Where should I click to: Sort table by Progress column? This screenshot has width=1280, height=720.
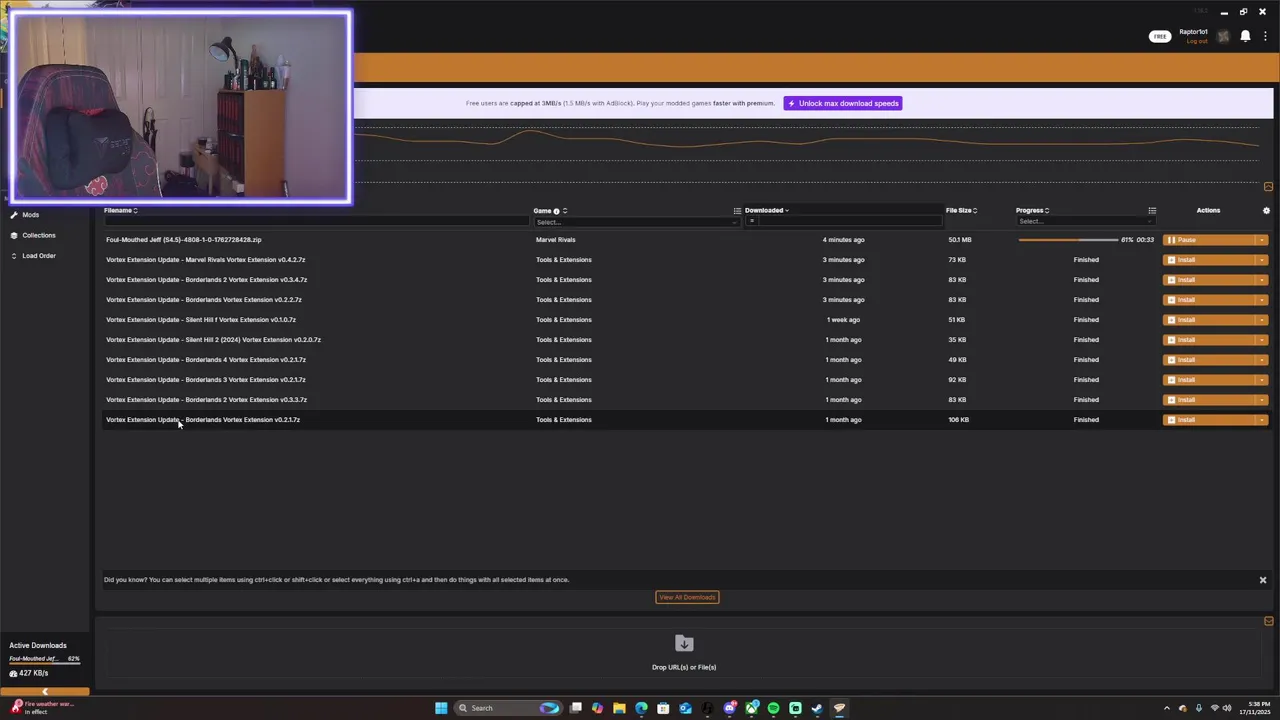1032,210
